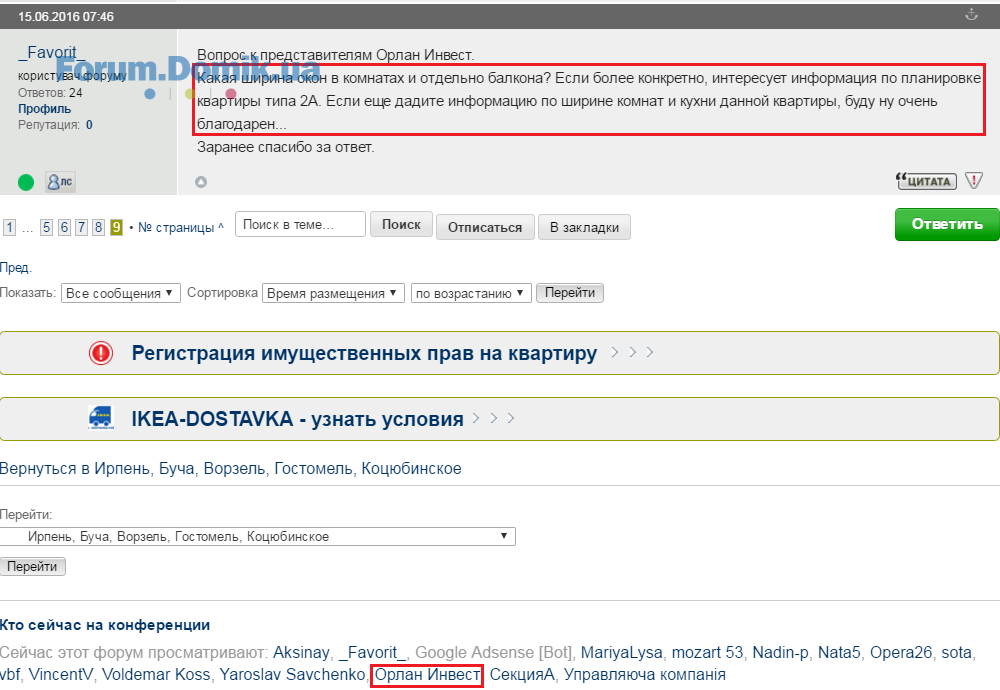The image size is (1000, 690).
Task: Click the green online status indicator
Action: 26,182
